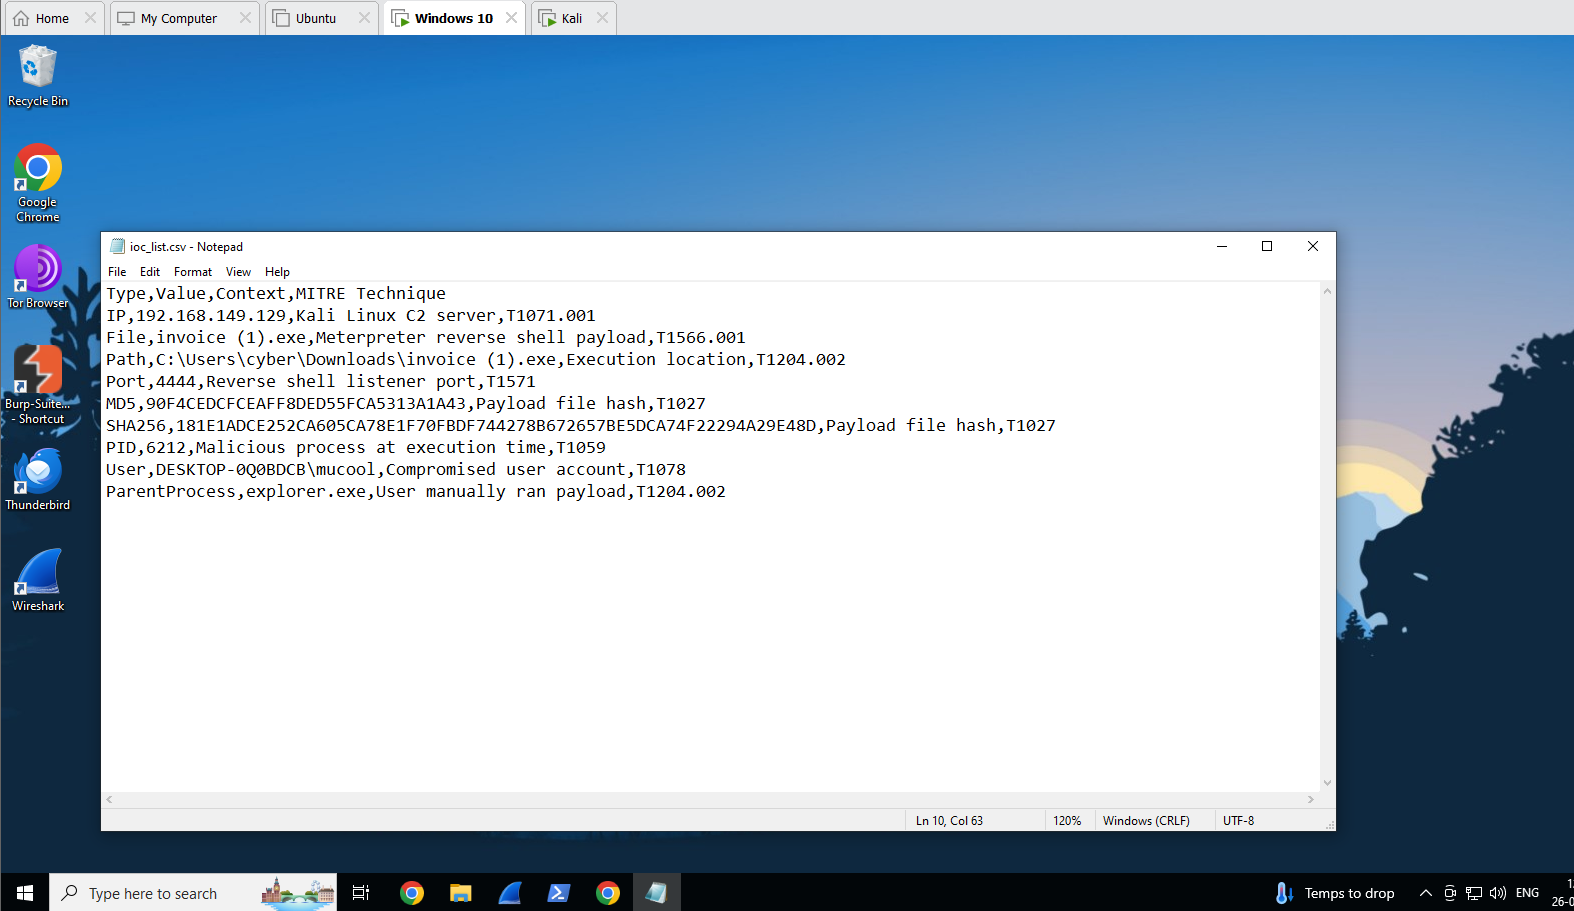The height and width of the screenshot is (911, 1574).
Task: Open File Explorer from taskbar
Action: tap(460, 893)
